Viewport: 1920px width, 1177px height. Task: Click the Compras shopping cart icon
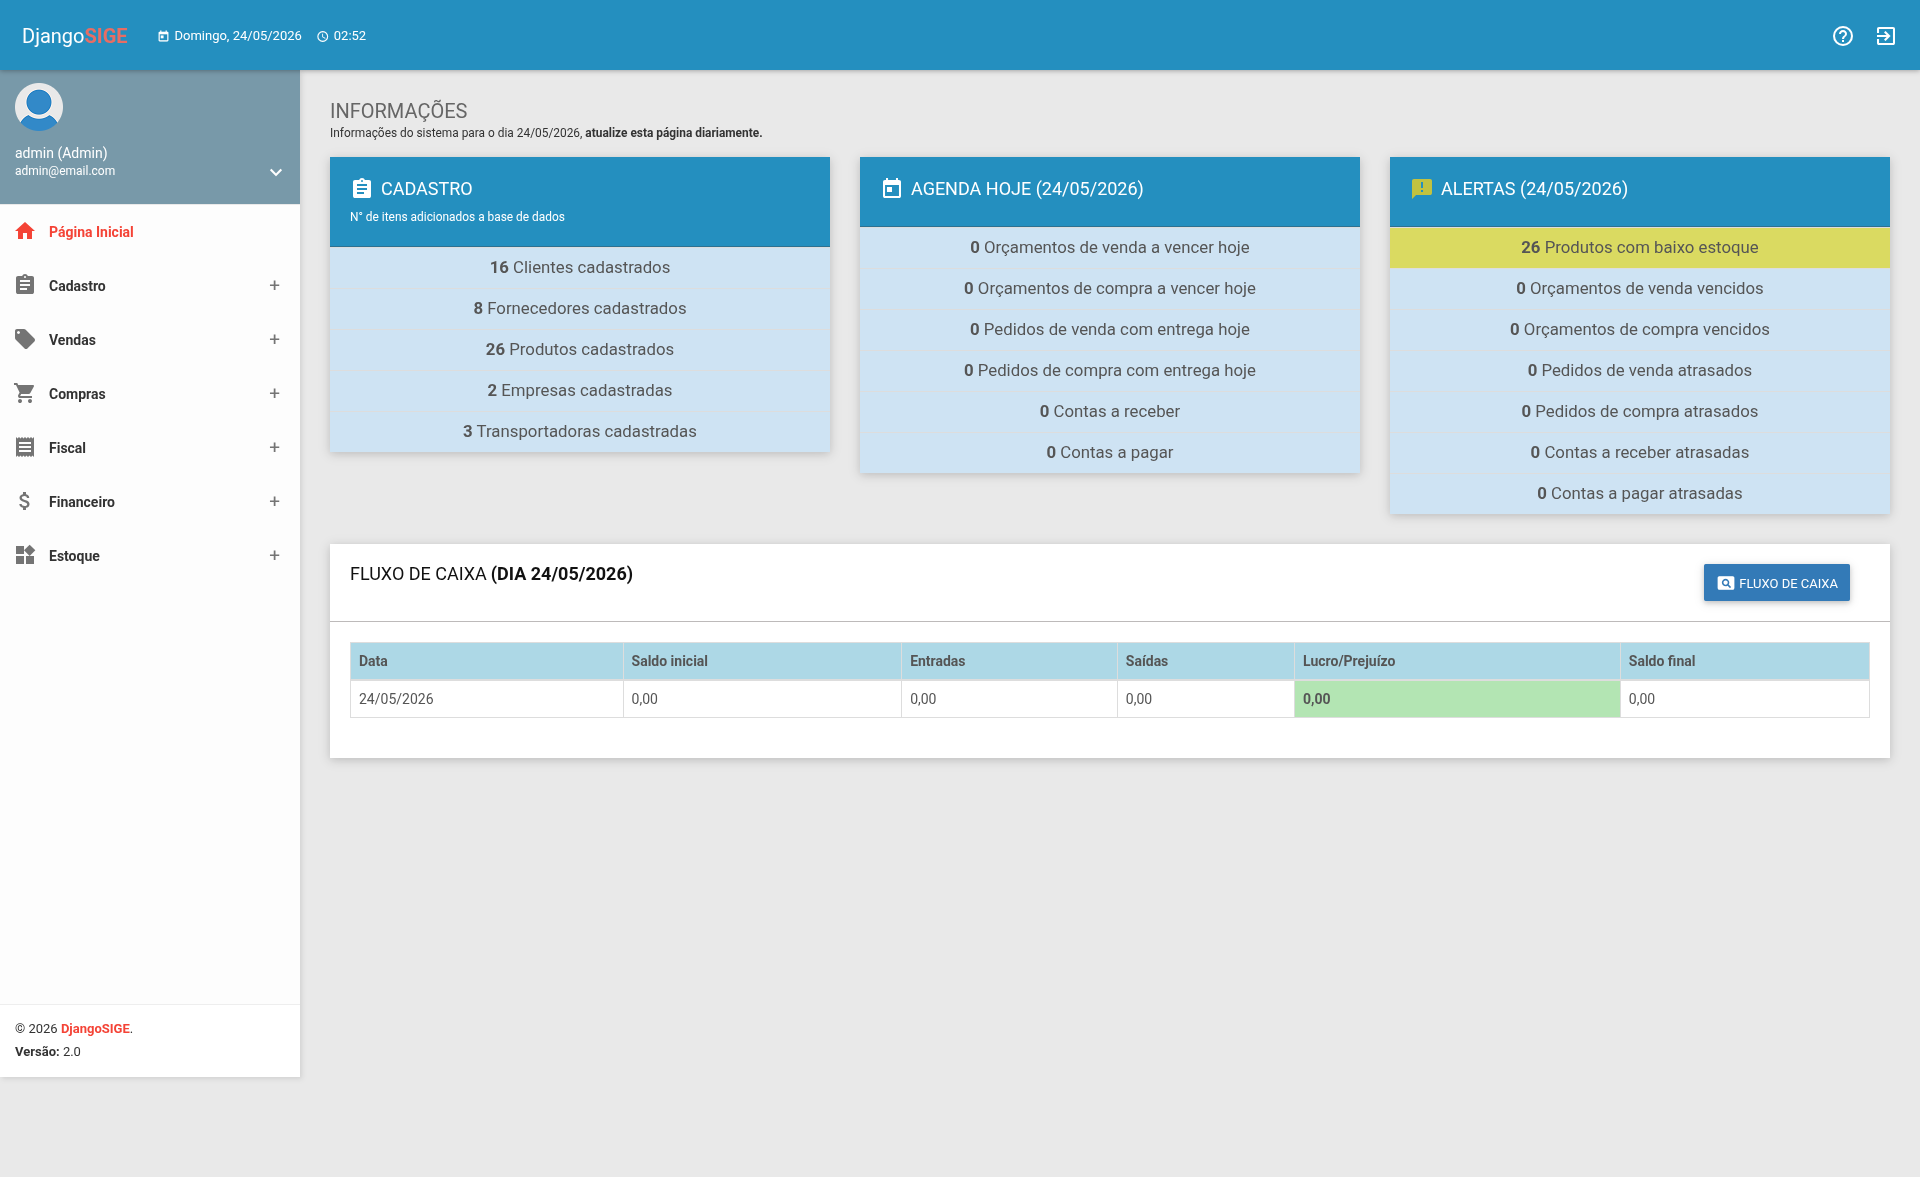[x=25, y=393]
